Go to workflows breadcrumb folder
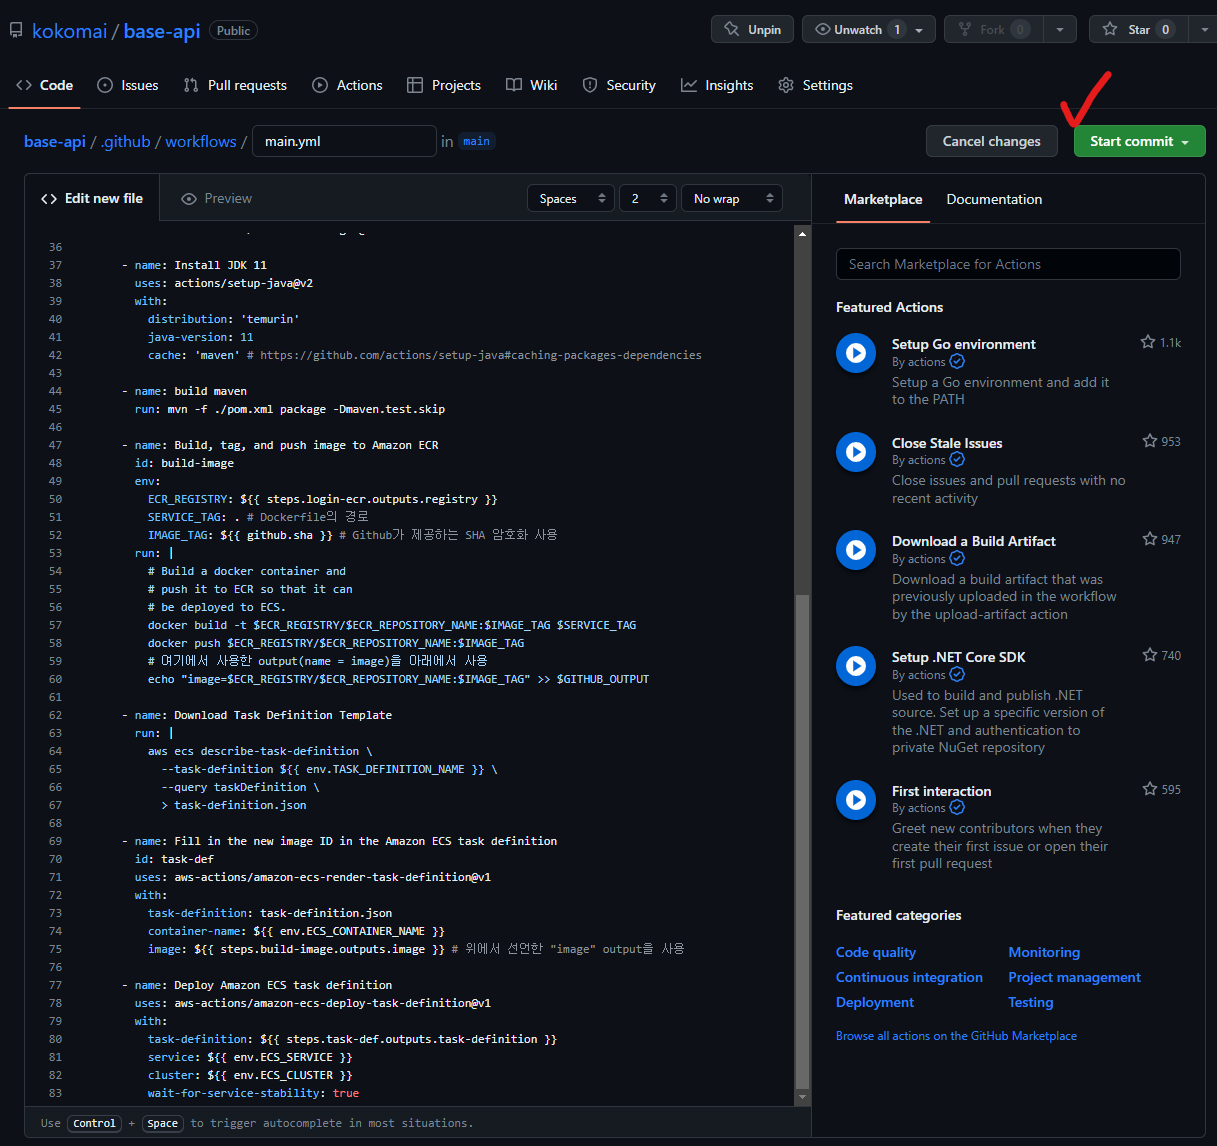The height and width of the screenshot is (1146, 1217). (x=201, y=141)
